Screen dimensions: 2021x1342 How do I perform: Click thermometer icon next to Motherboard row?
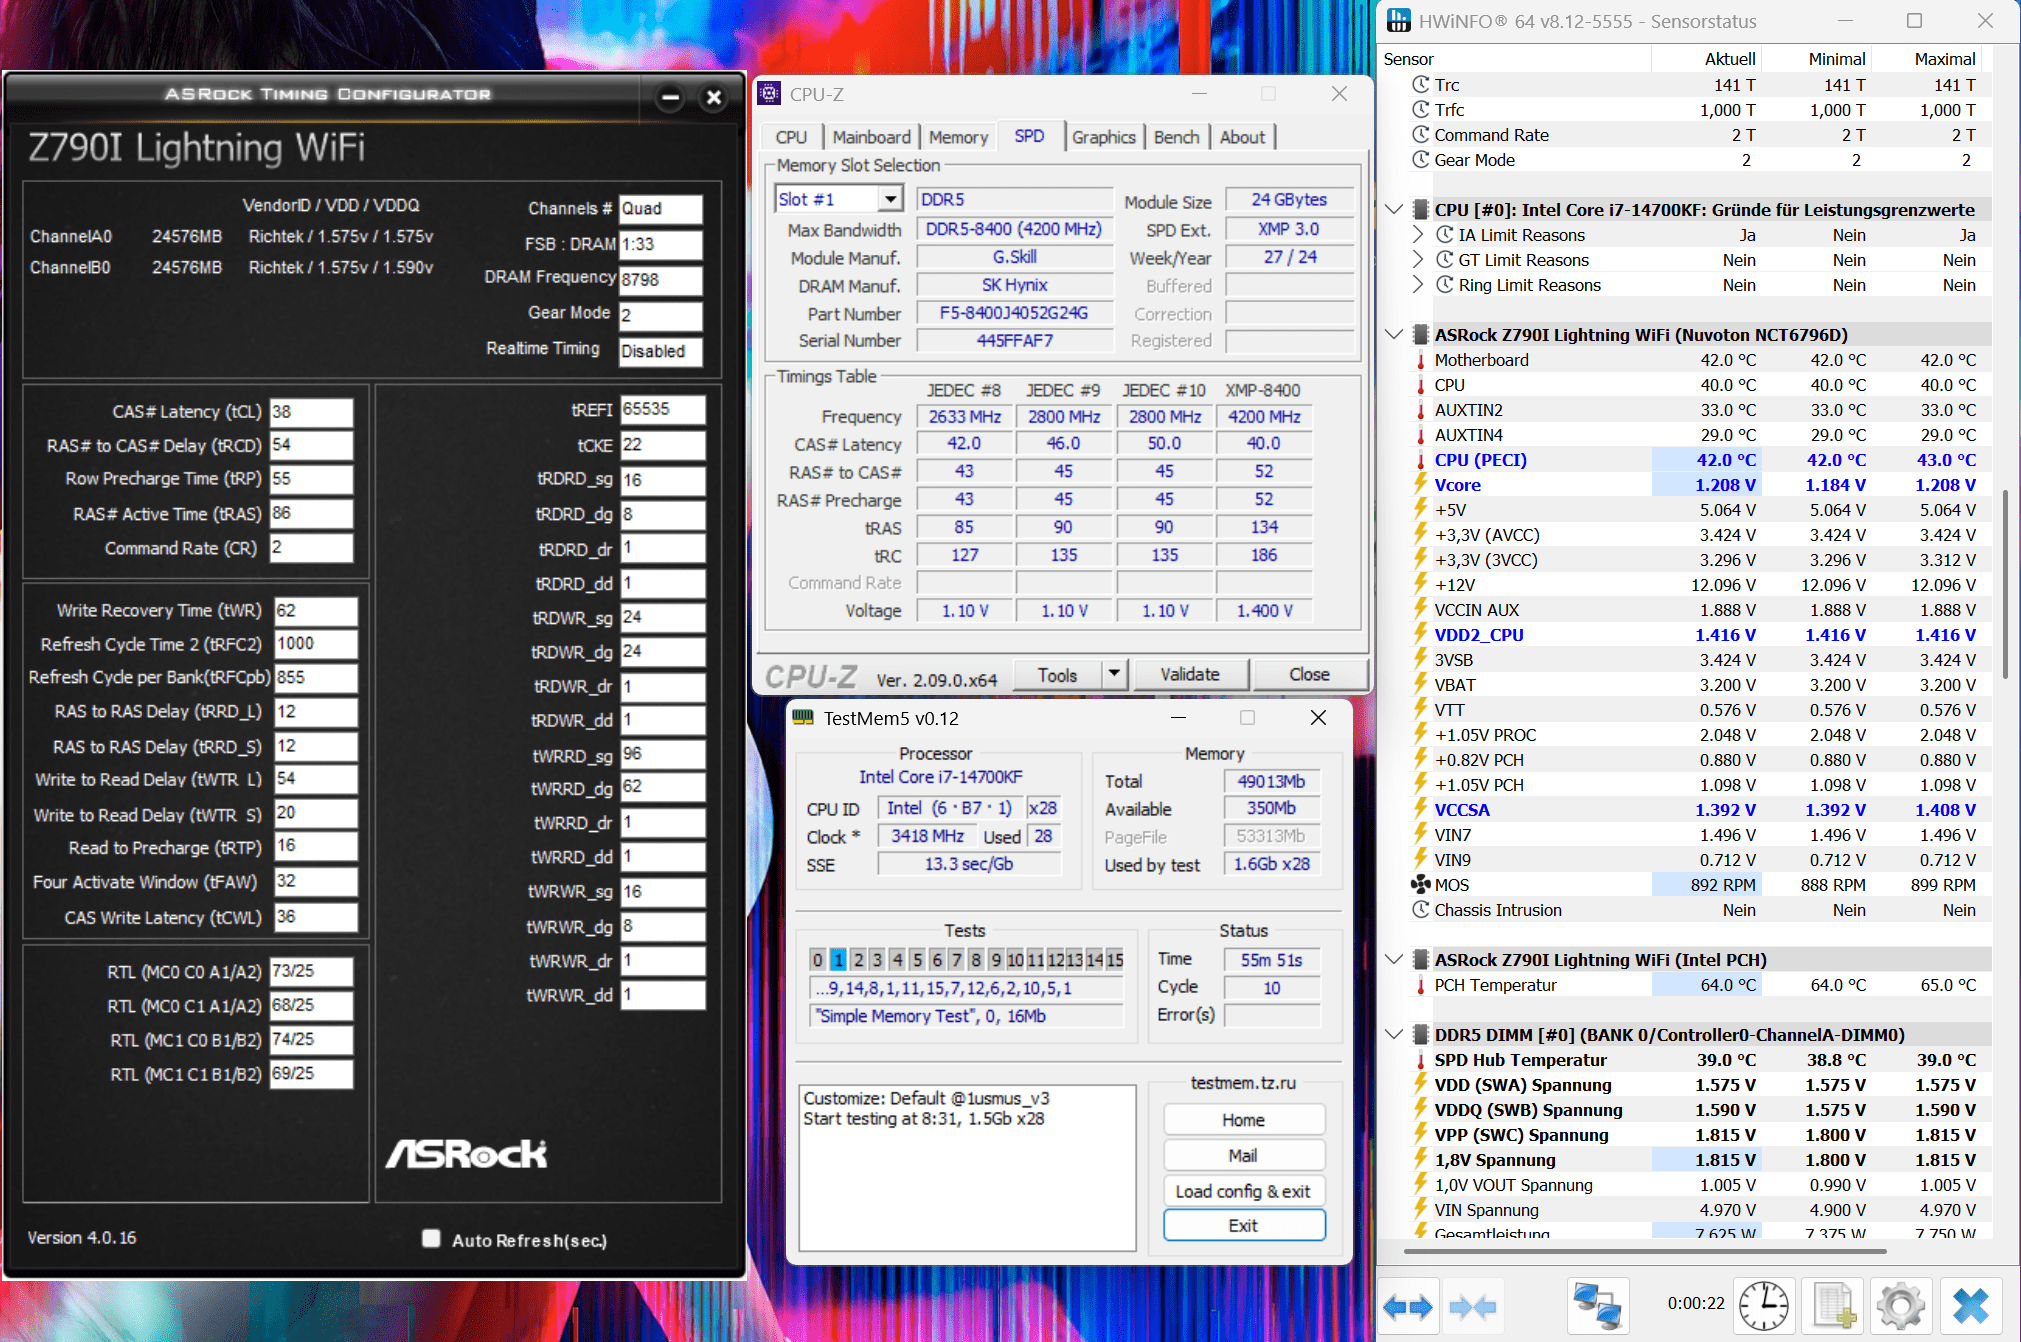coord(1420,360)
